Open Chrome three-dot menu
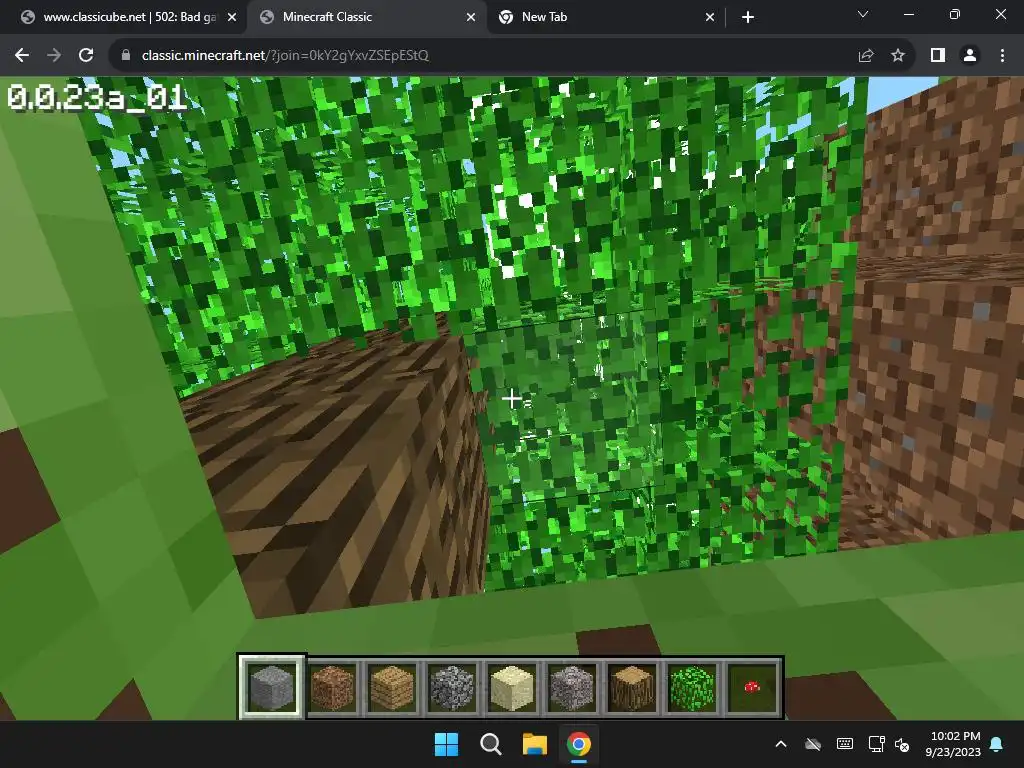Viewport: 1024px width, 768px height. [x=1002, y=56]
